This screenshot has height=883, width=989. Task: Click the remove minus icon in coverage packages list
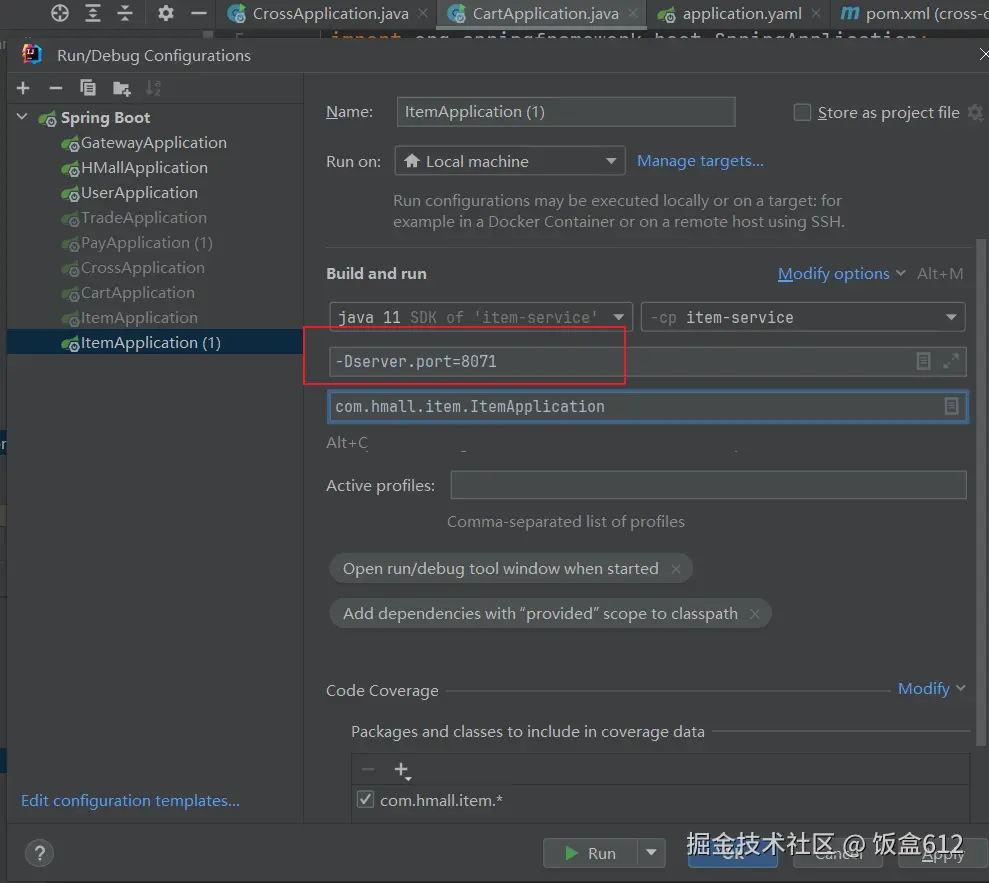[x=368, y=769]
